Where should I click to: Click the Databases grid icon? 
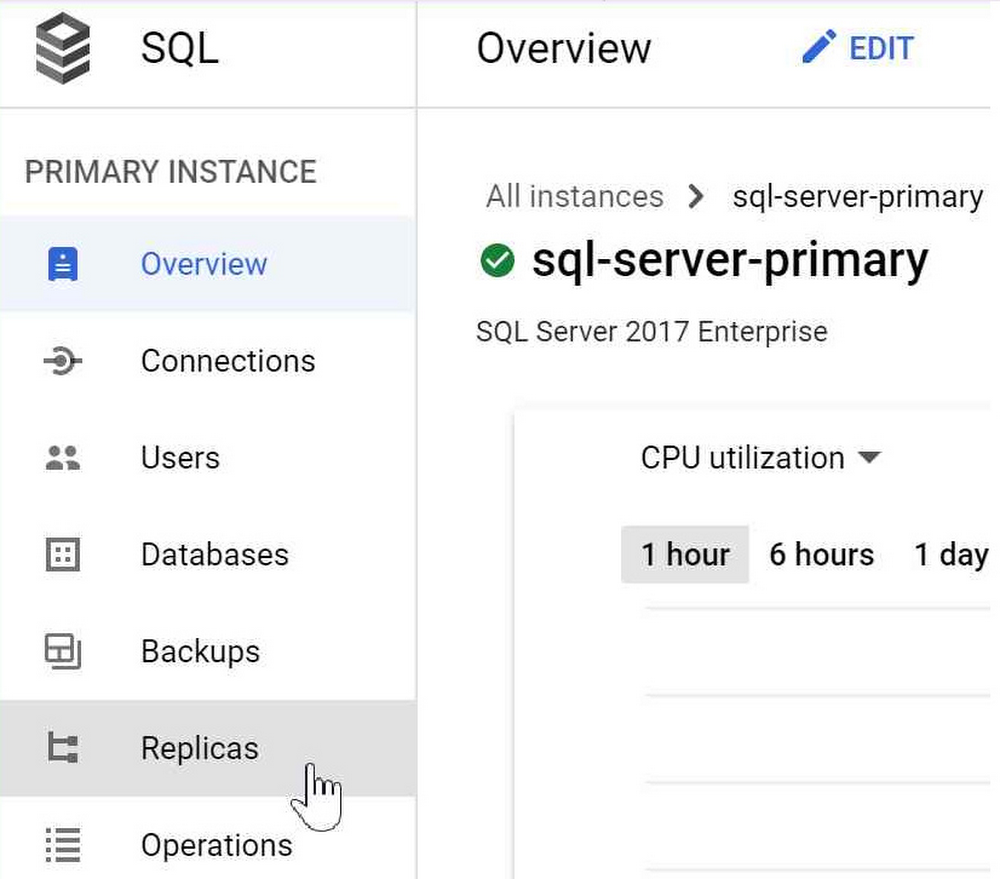(62, 554)
